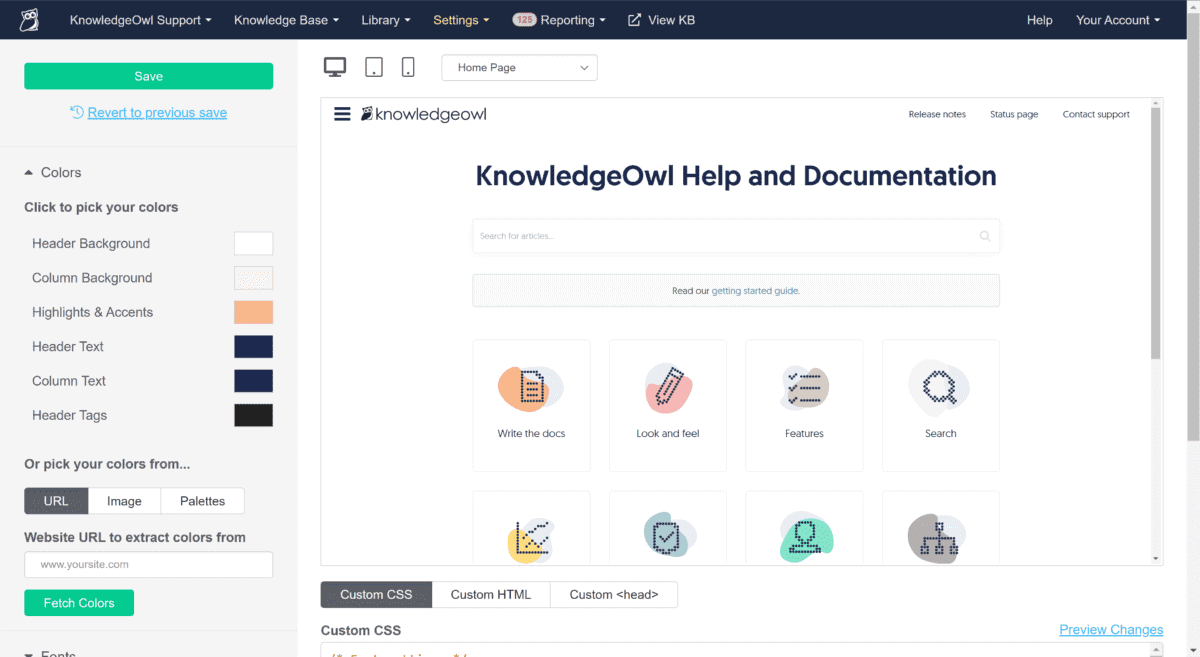Image resolution: width=1200 pixels, height=657 pixels.
Task: Select the URL color source toggle
Action: [x=56, y=500]
